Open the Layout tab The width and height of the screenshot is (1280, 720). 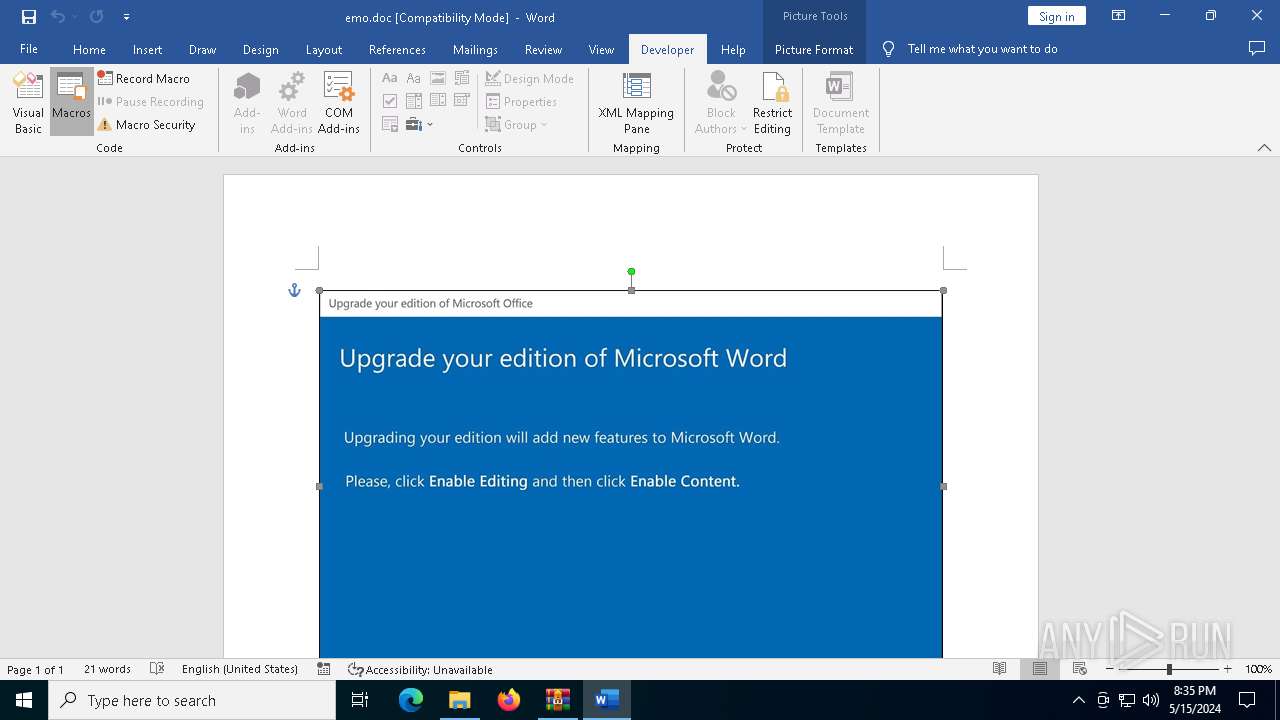point(323,49)
